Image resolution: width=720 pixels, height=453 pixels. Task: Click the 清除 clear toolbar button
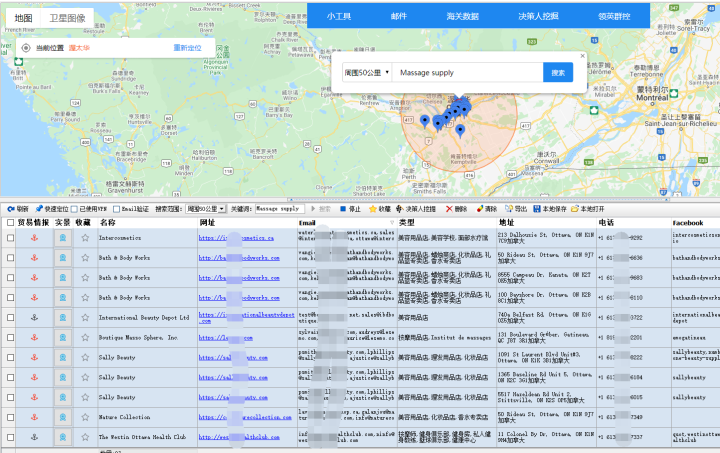tap(487, 209)
